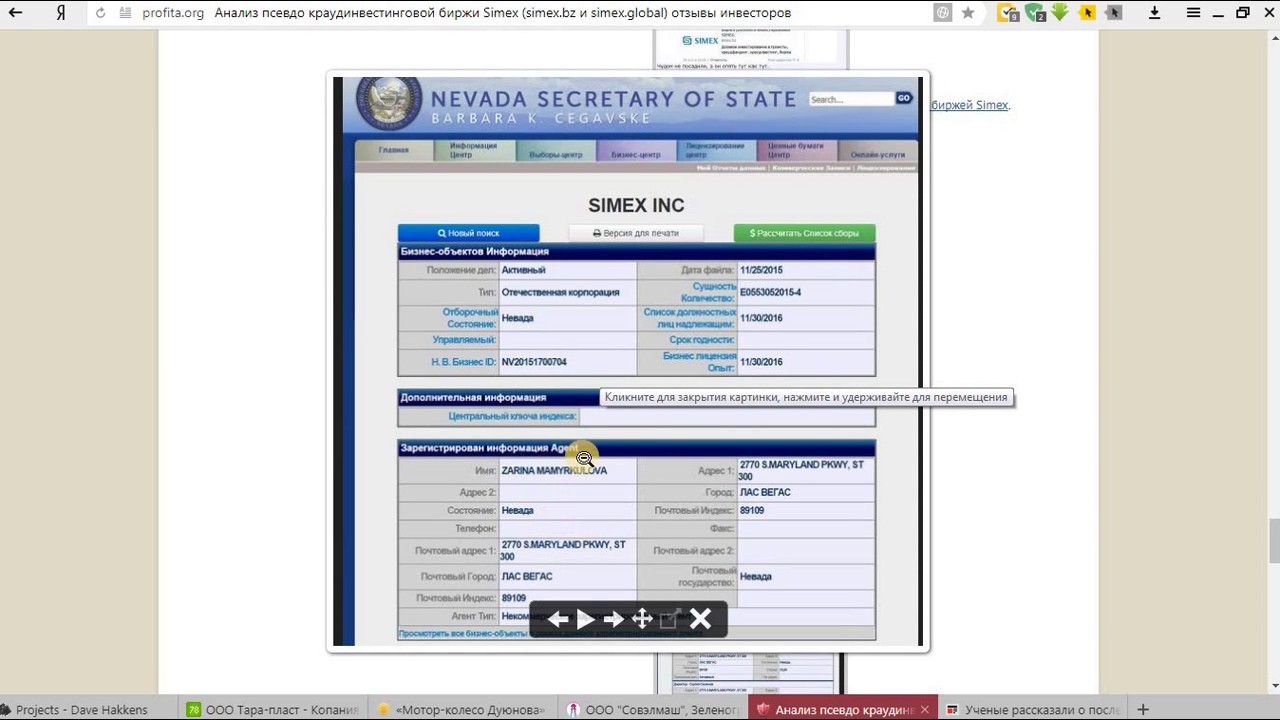Open the Yandex home button

coord(61,13)
